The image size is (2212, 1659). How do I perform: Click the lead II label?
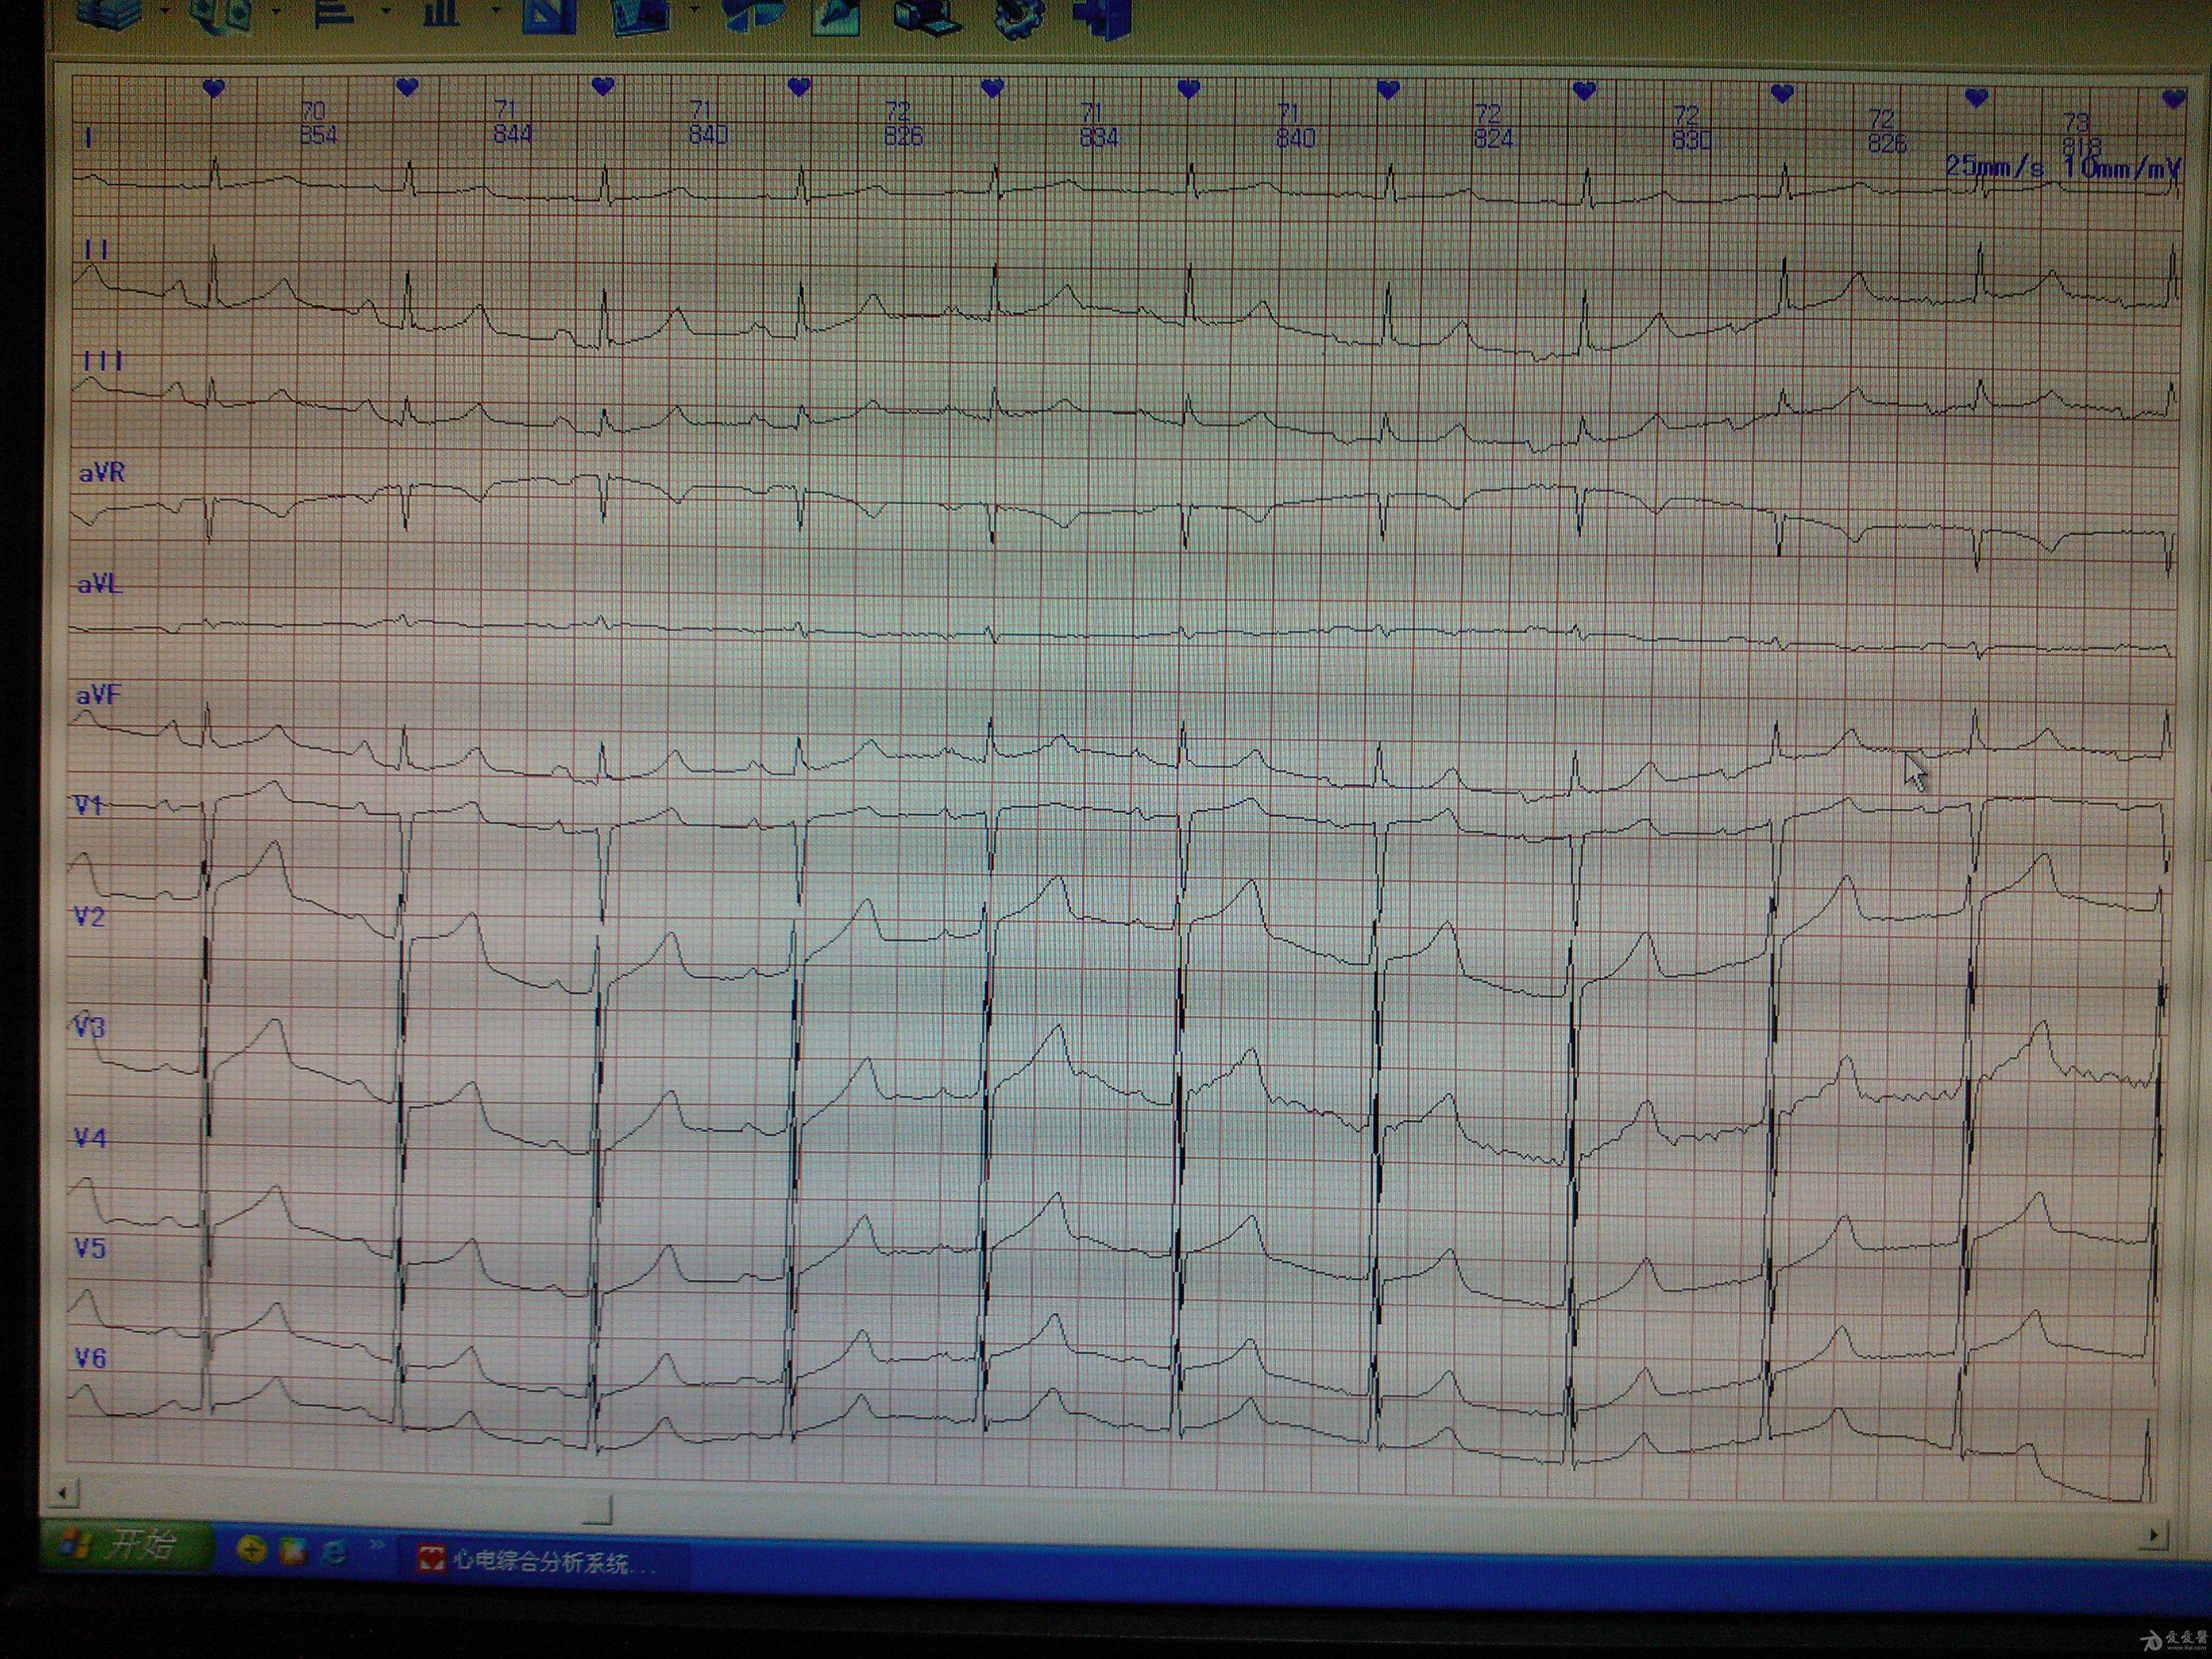pyautogui.click(x=96, y=249)
